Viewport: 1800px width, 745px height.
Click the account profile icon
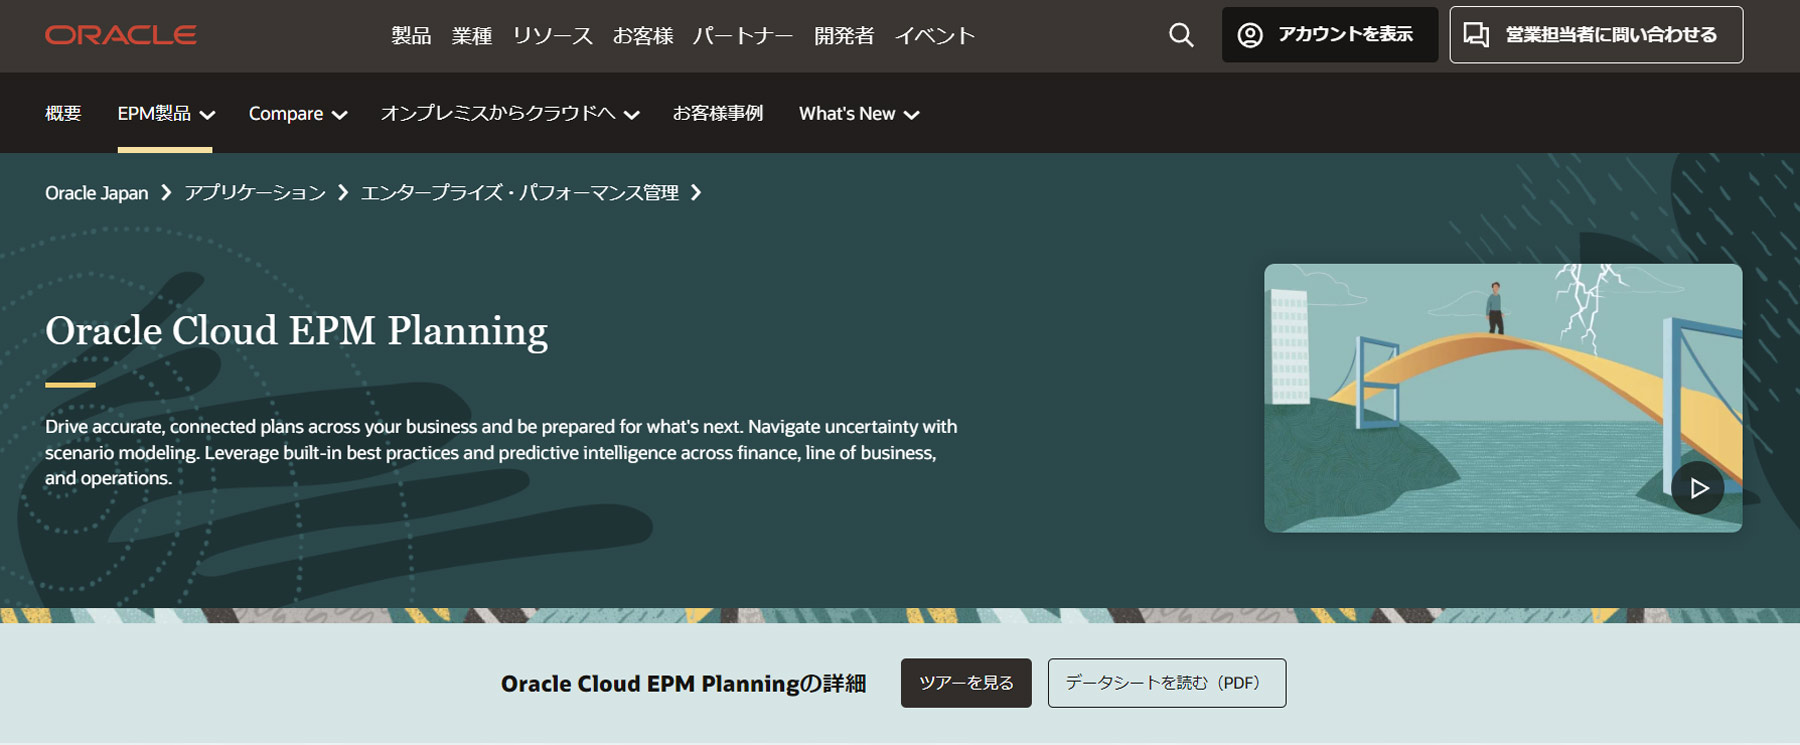pos(1250,35)
